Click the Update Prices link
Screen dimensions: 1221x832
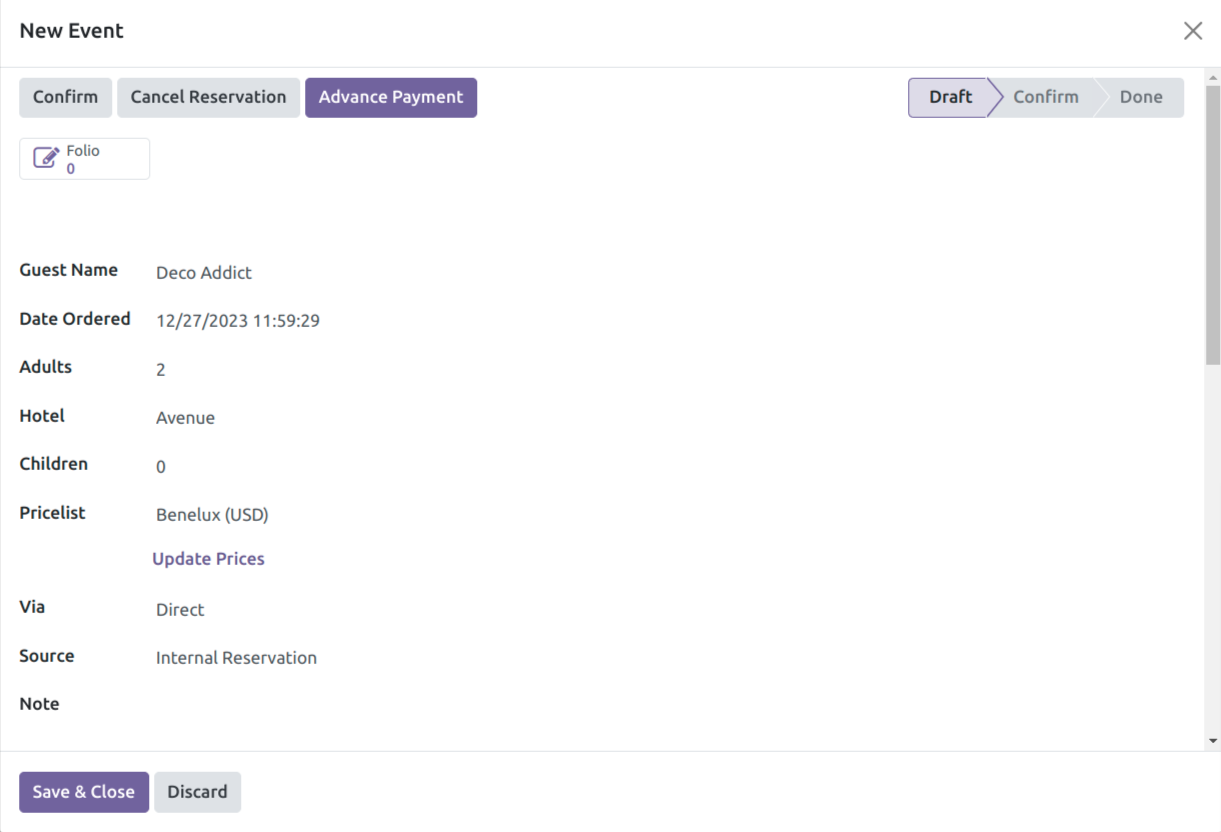pyautogui.click(x=208, y=559)
